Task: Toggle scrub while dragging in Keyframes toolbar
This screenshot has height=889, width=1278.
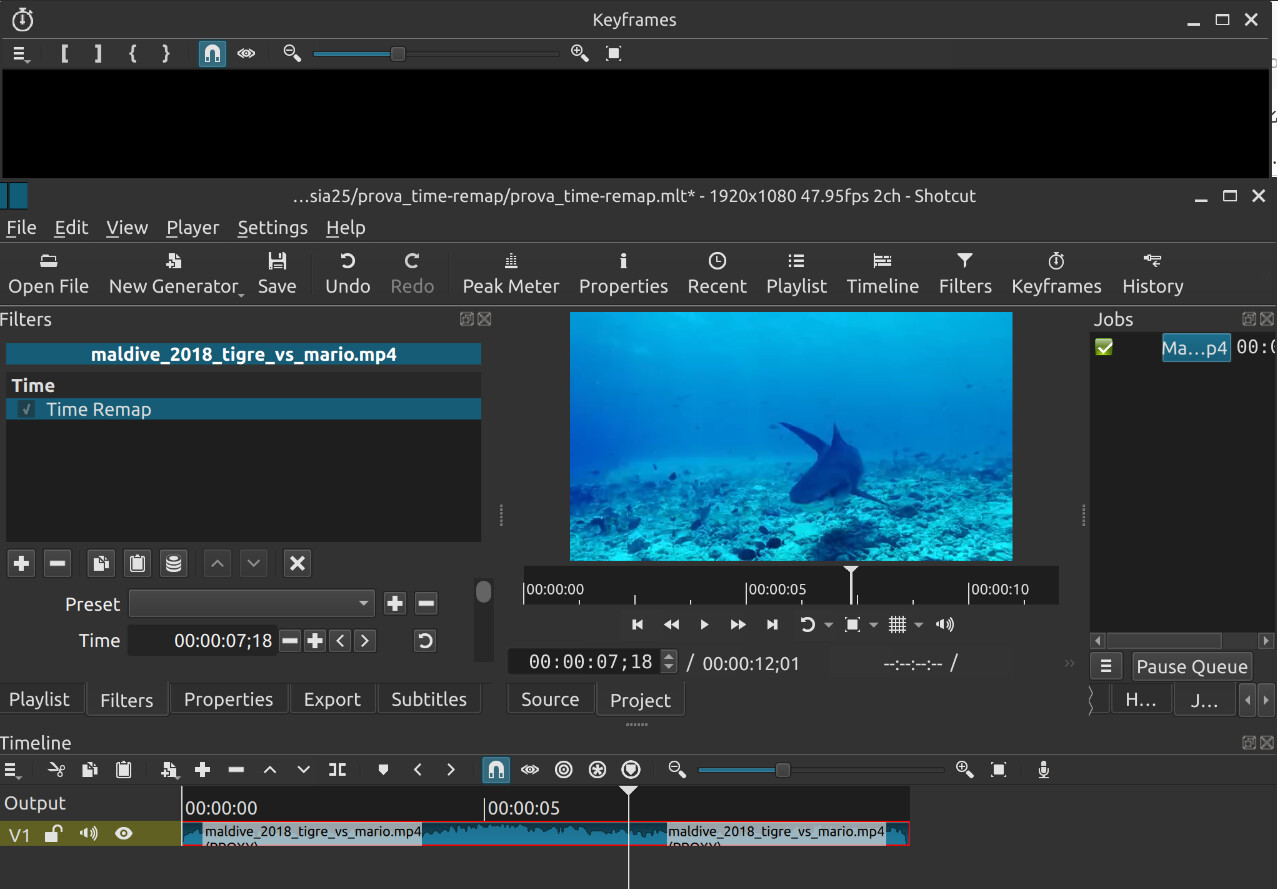Action: pyautogui.click(x=246, y=53)
